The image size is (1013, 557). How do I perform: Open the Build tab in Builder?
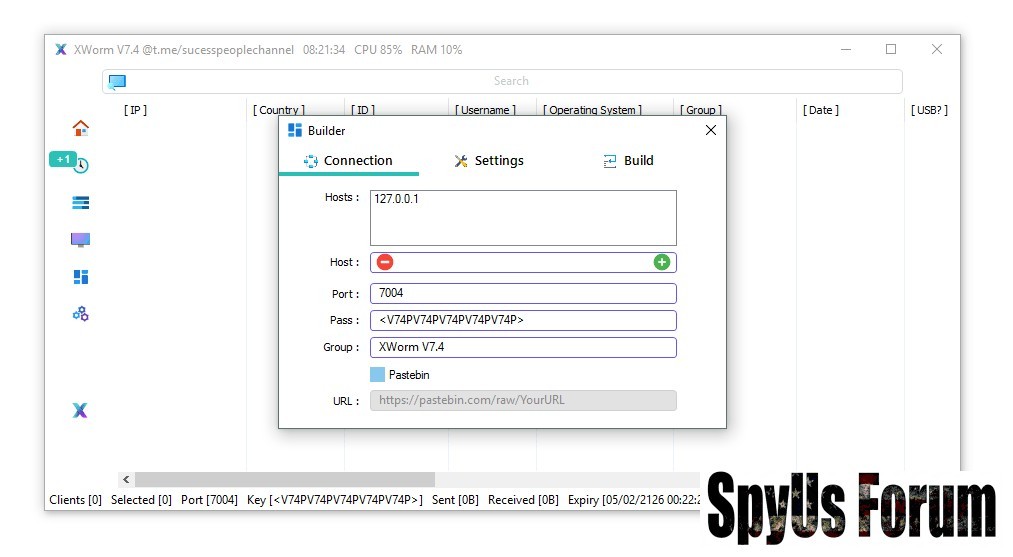point(628,161)
